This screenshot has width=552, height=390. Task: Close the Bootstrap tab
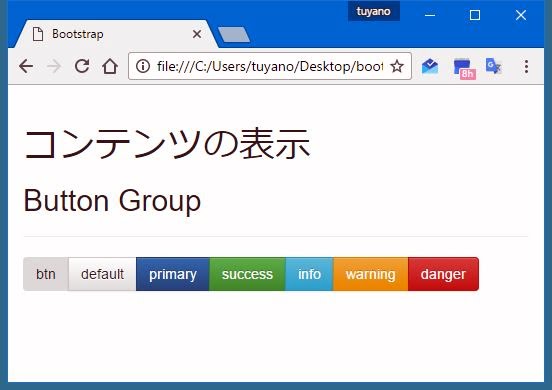click(197, 34)
